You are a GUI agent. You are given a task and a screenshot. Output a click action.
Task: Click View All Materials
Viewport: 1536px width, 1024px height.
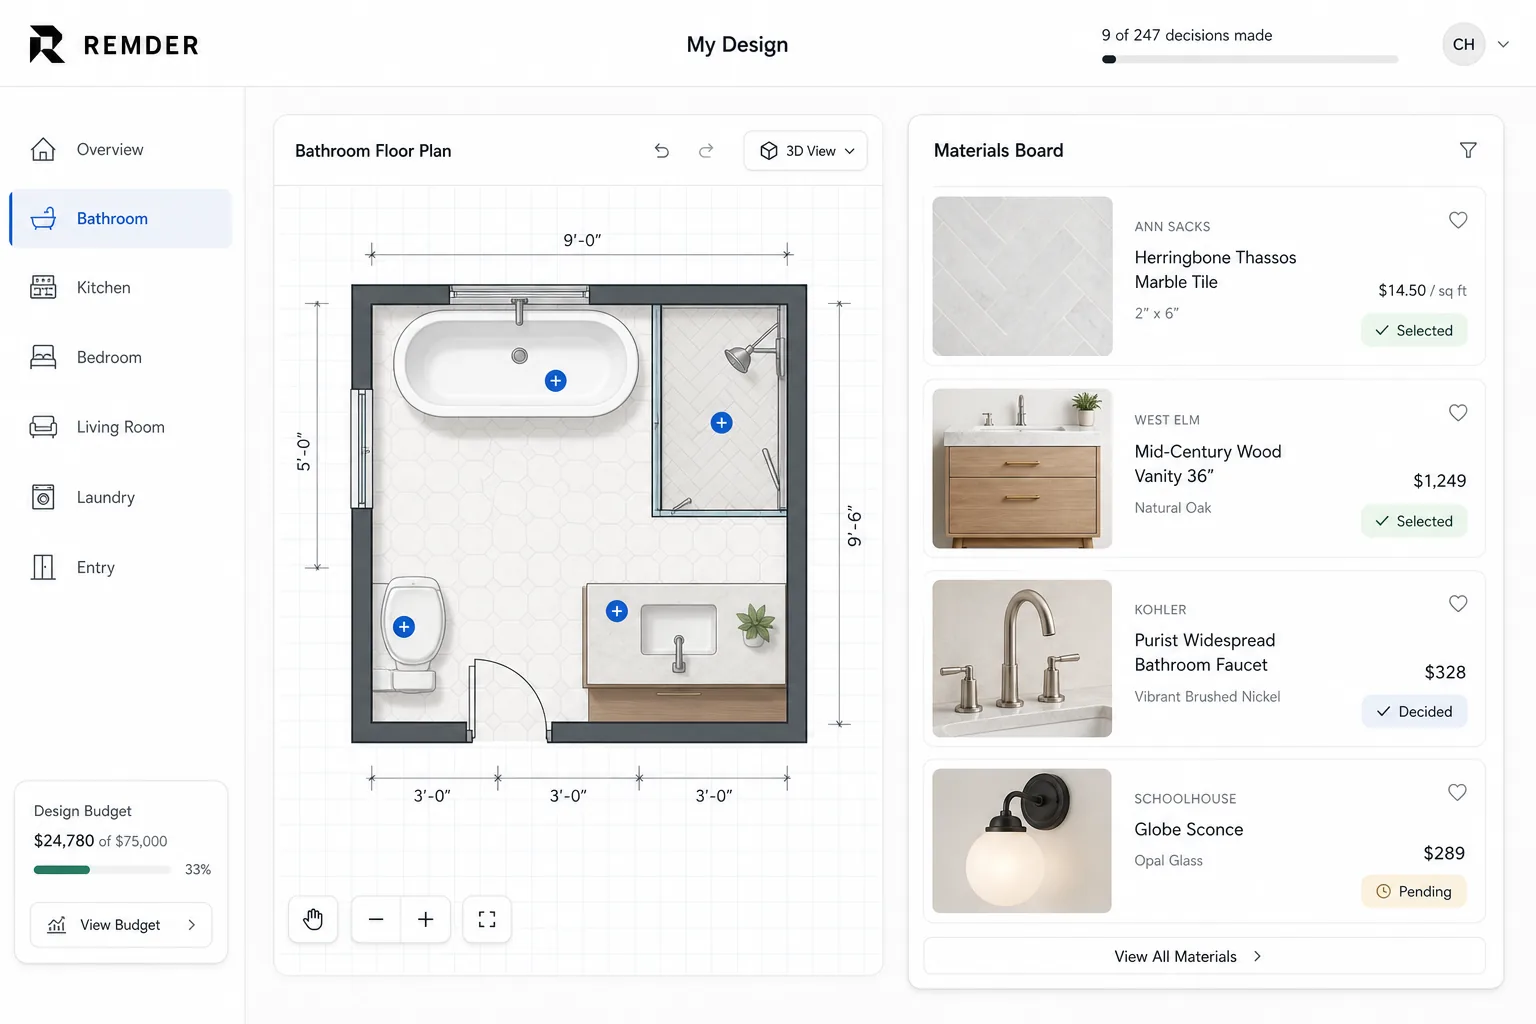pyautogui.click(x=1204, y=956)
